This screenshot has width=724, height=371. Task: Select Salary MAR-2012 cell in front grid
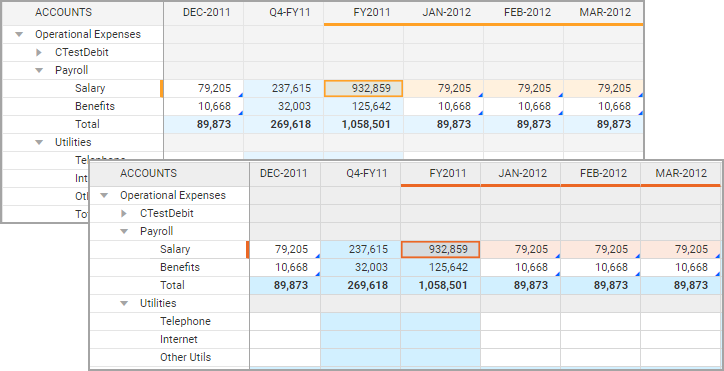pos(681,249)
